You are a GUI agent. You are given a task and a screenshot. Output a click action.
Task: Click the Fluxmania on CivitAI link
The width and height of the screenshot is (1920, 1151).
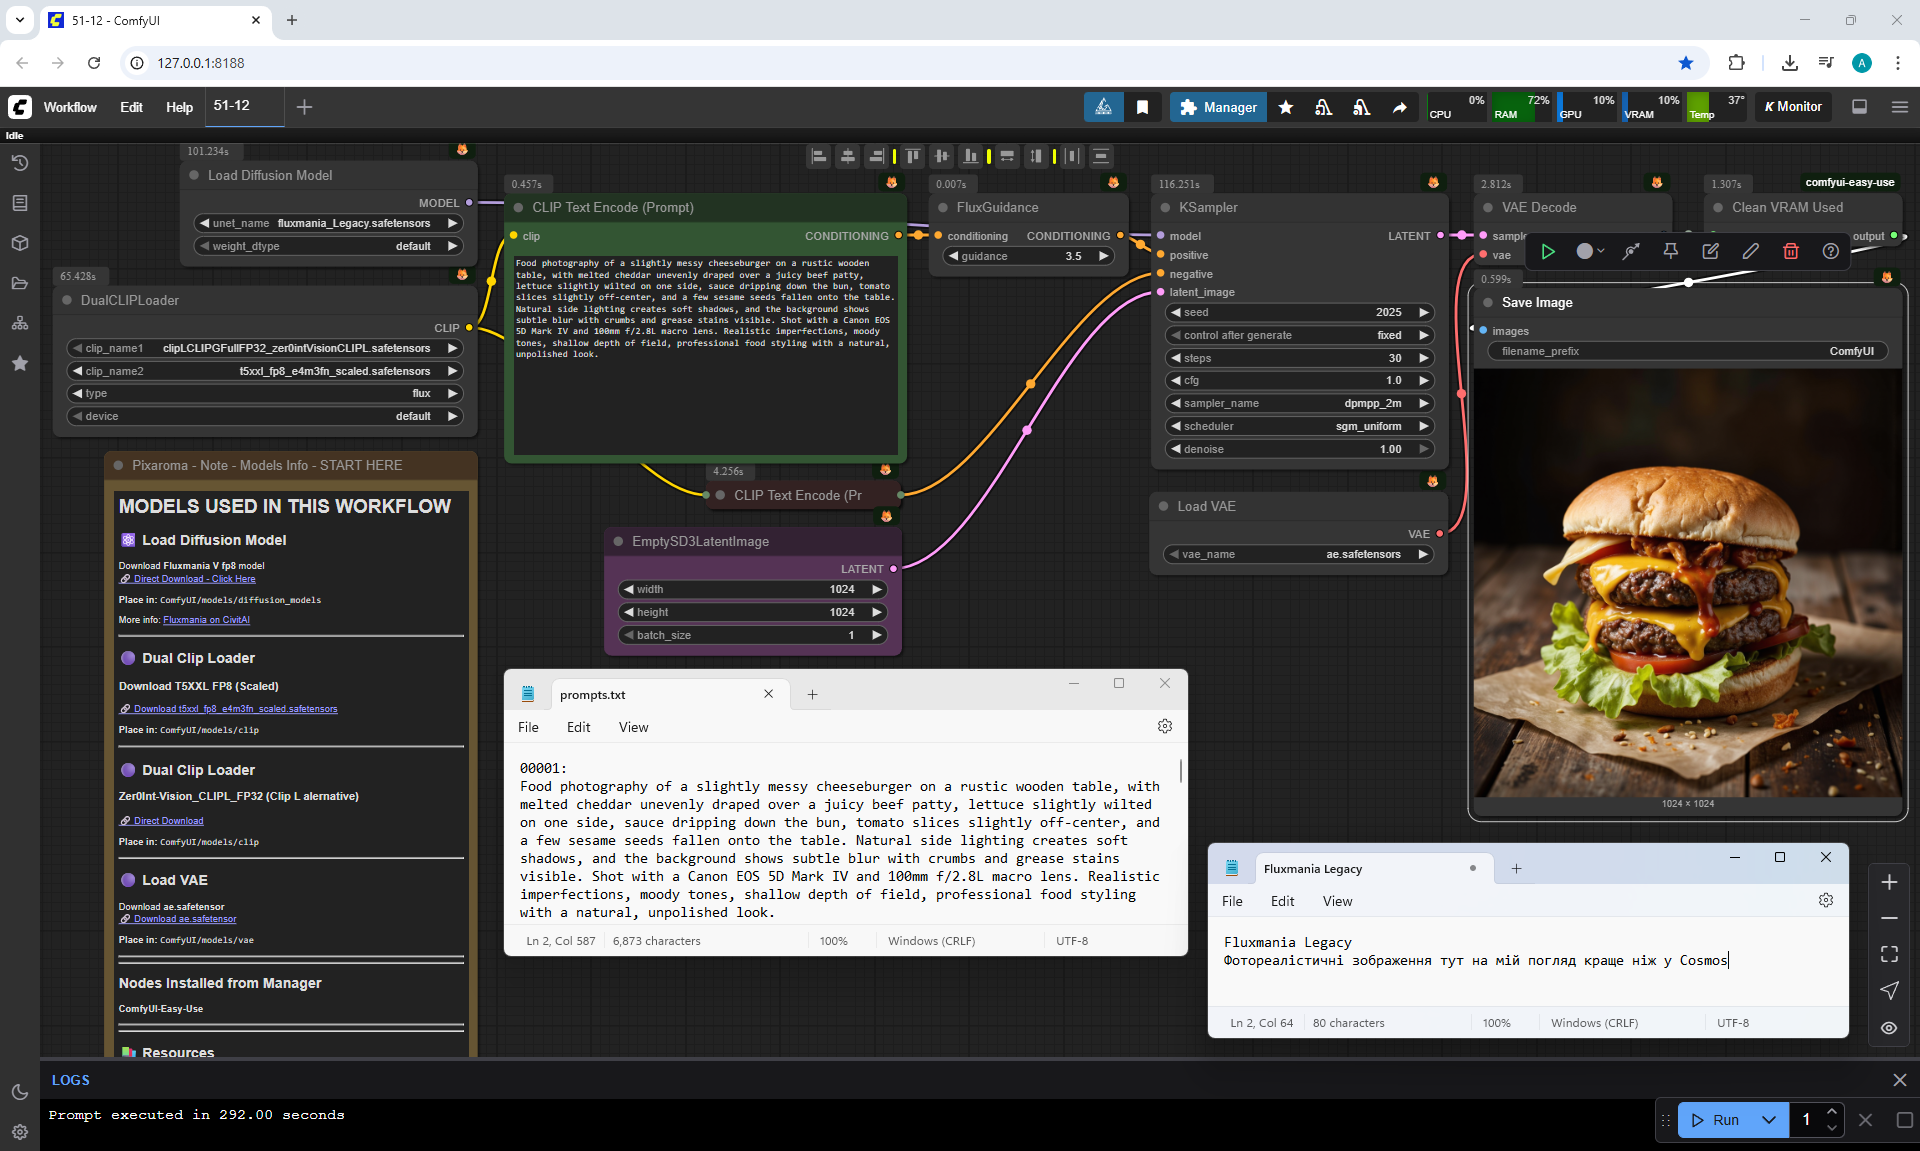tap(206, 620)
